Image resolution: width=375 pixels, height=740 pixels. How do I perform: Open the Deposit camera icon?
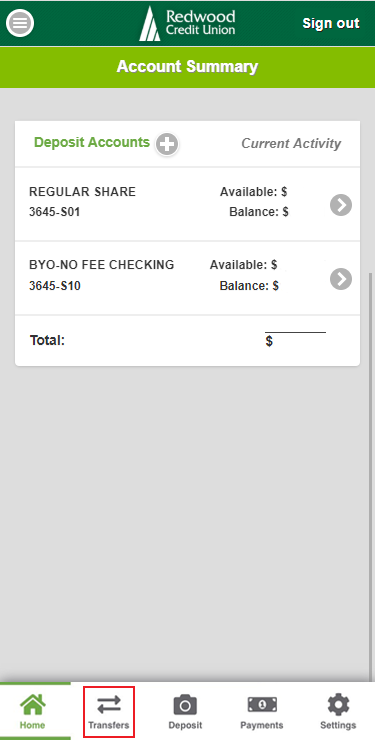pos(185,705)
